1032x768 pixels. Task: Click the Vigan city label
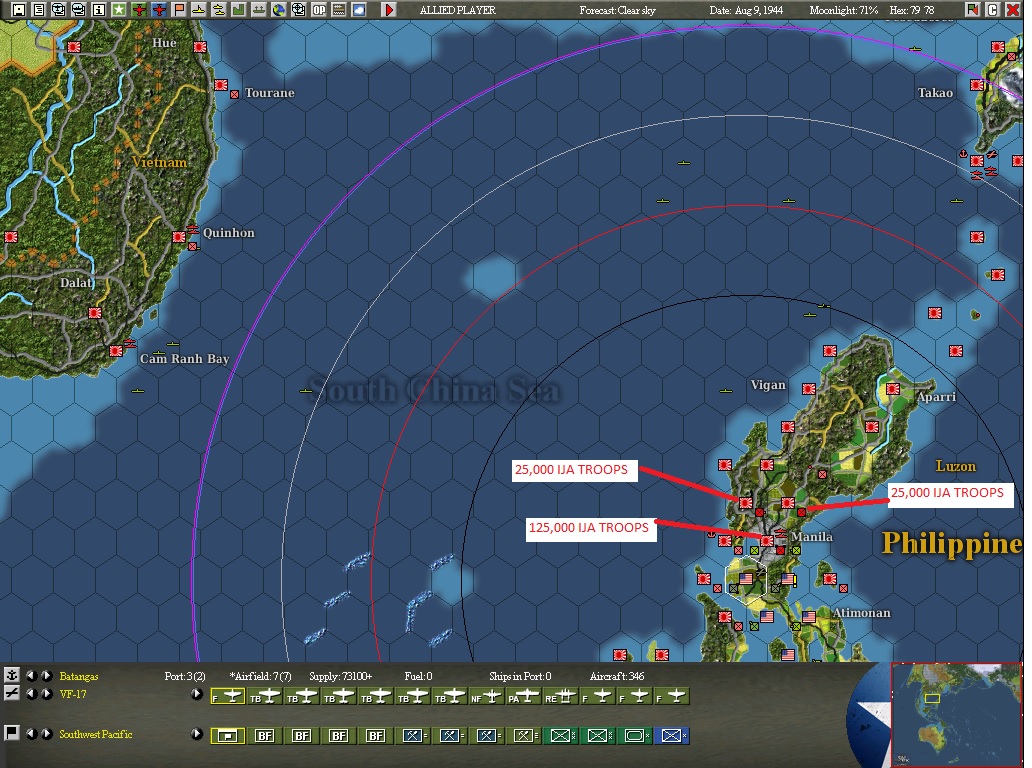click(x=768, y=385)
